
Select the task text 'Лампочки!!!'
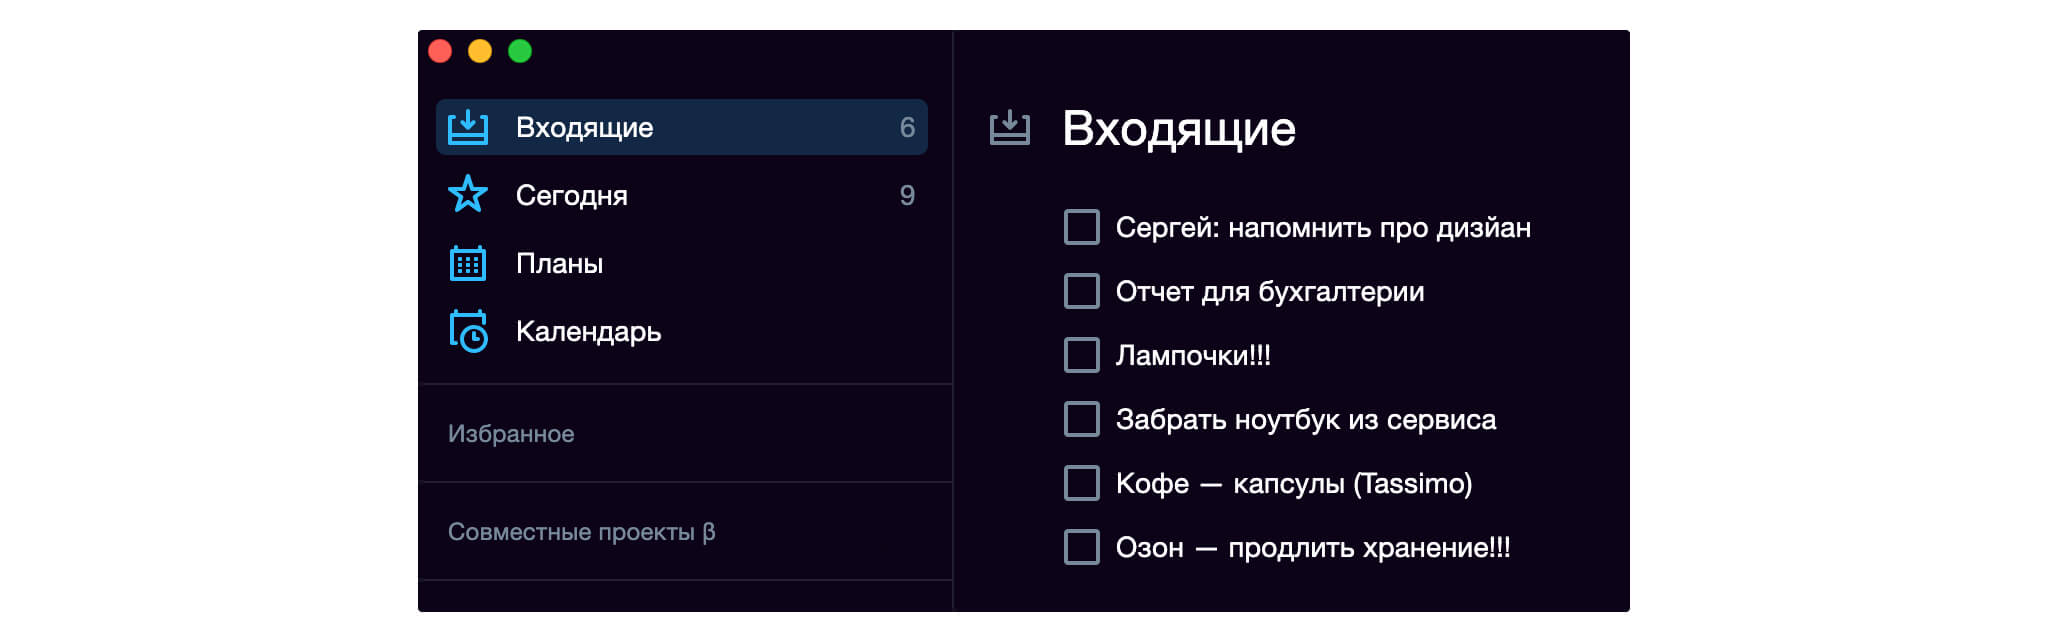[x=1193, y=355]
